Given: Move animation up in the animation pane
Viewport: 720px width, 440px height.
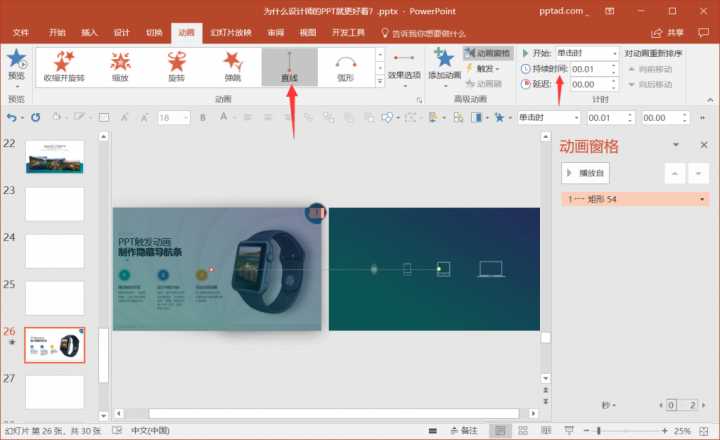Looking at the screenshot, I should click(x=675, y=174).
